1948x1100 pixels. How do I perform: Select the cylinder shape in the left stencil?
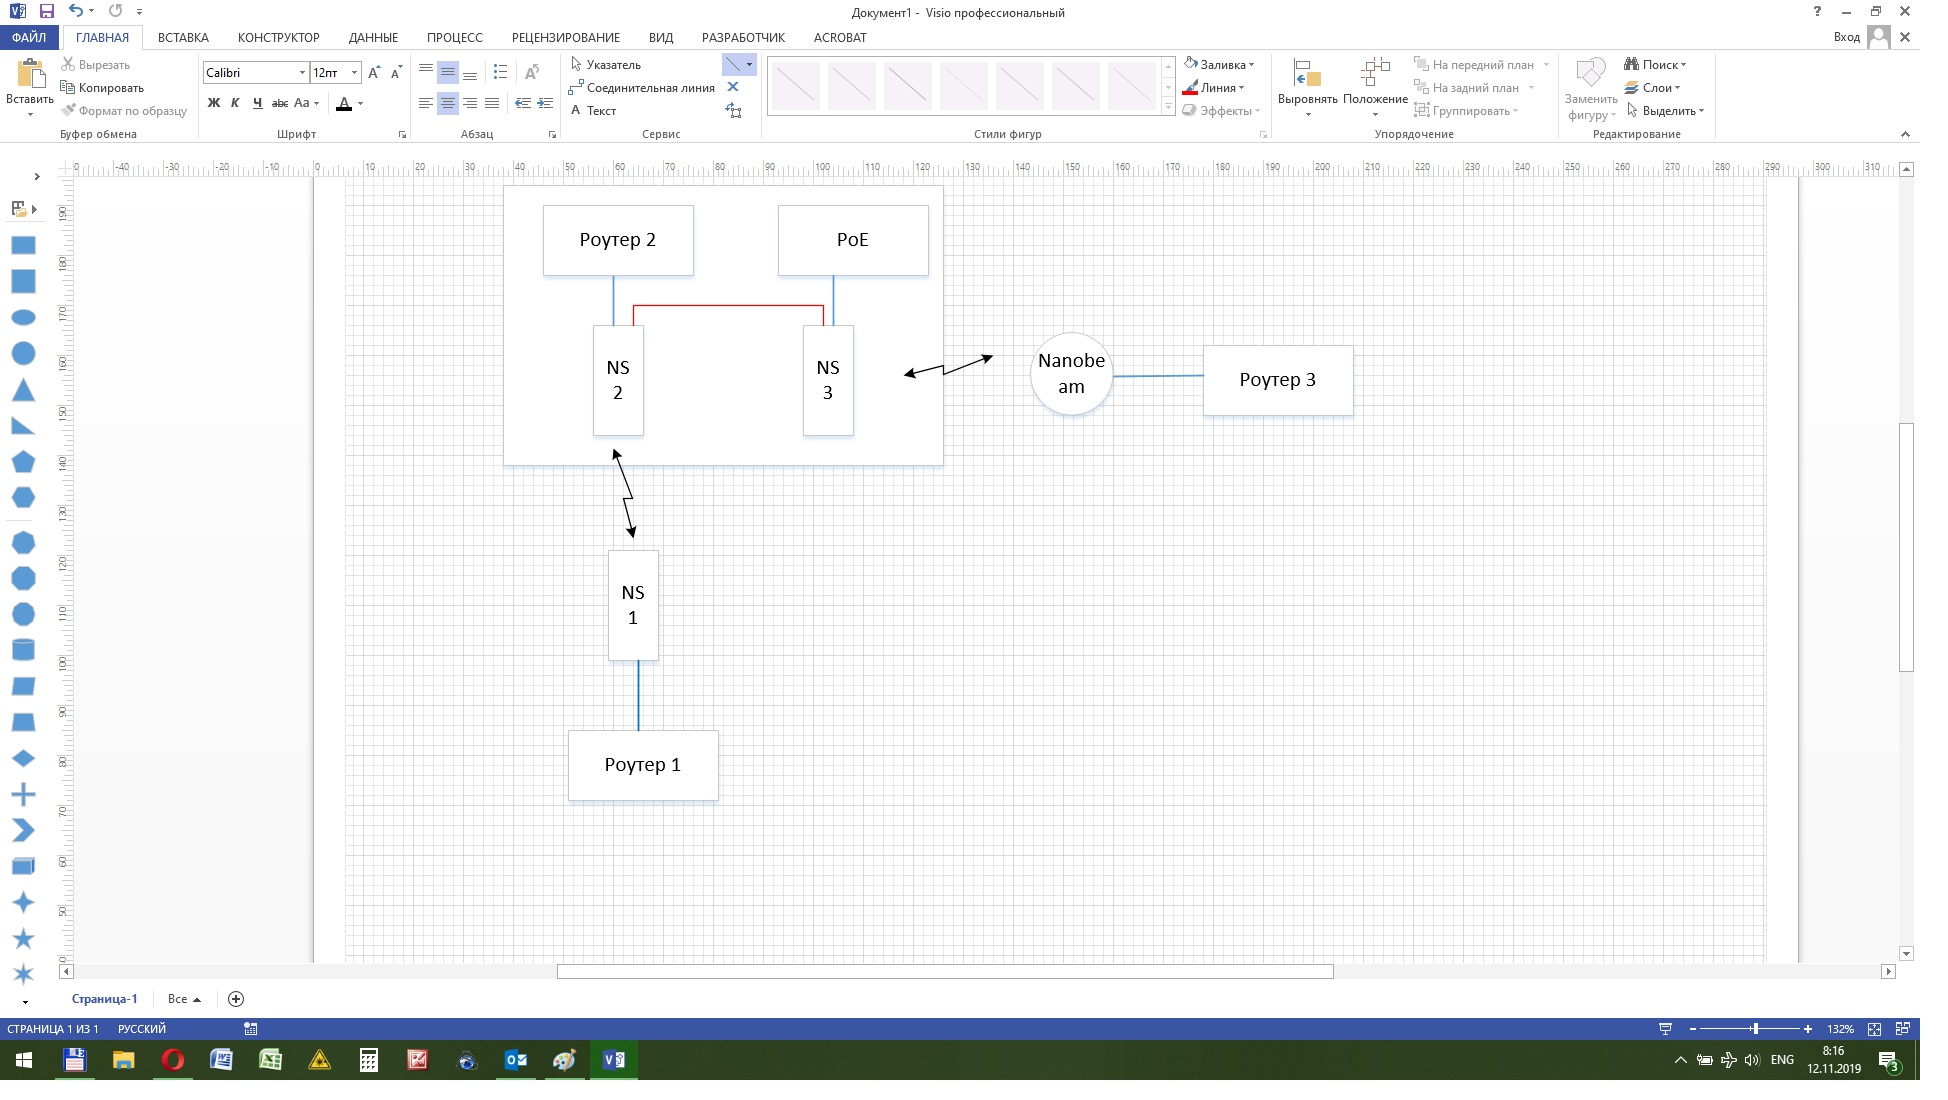23,650
